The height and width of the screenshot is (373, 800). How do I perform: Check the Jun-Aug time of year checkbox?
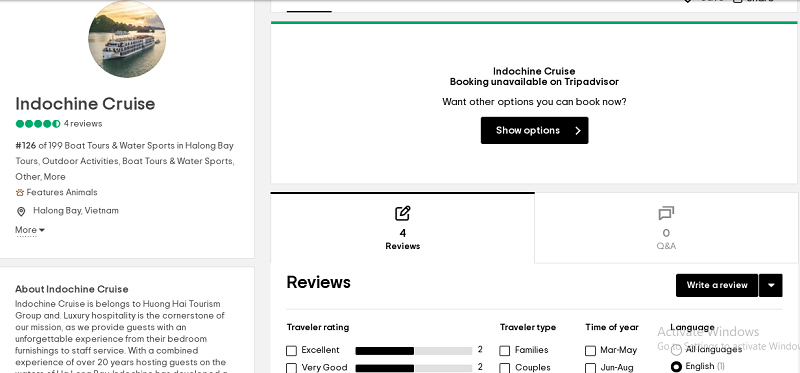coord(590,368)
